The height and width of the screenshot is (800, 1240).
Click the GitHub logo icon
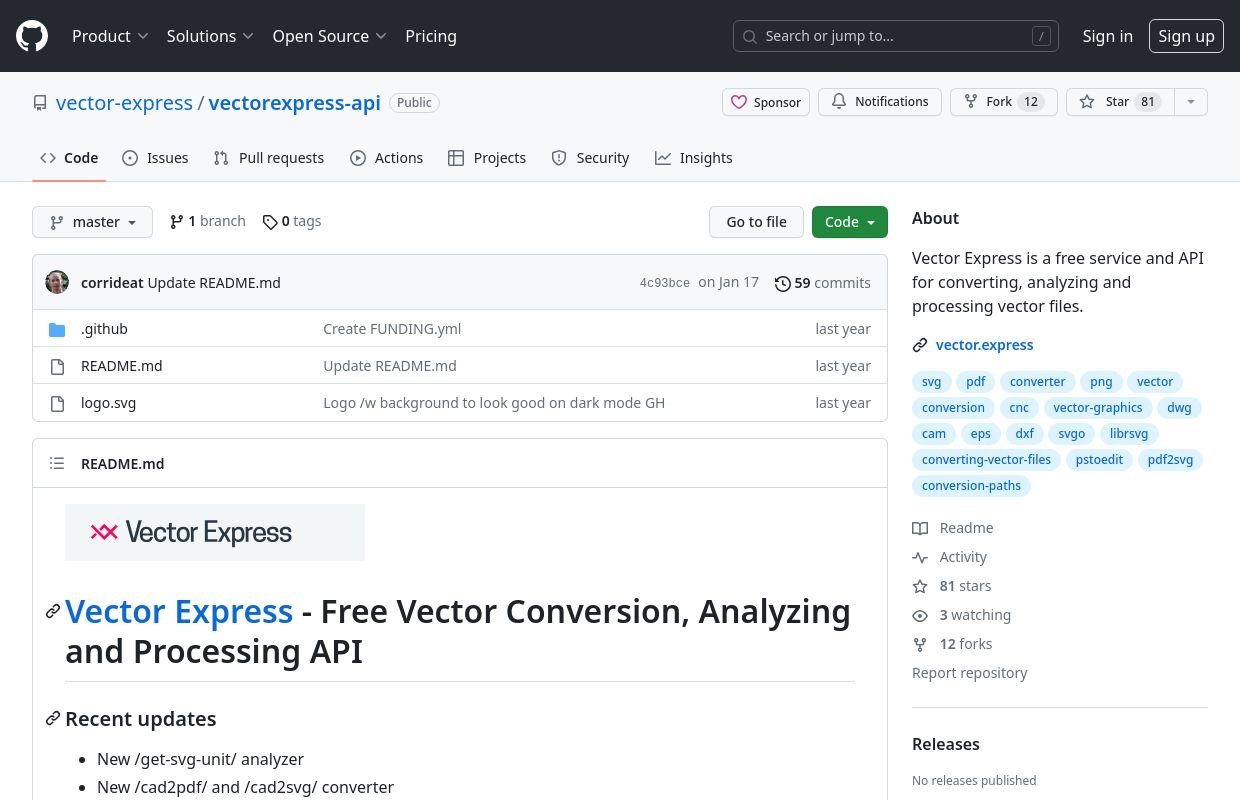click(32, 36)
